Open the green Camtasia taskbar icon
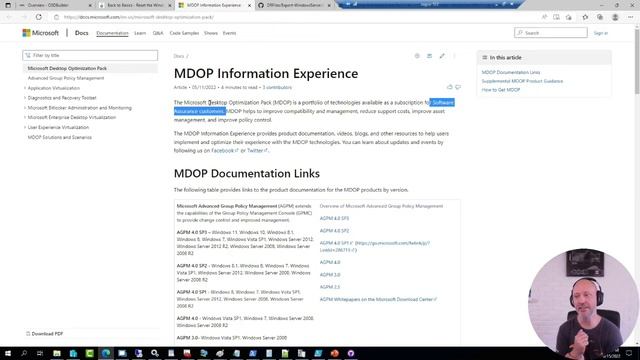This screenshot has width=640, height=360. [x=89, y=353]
